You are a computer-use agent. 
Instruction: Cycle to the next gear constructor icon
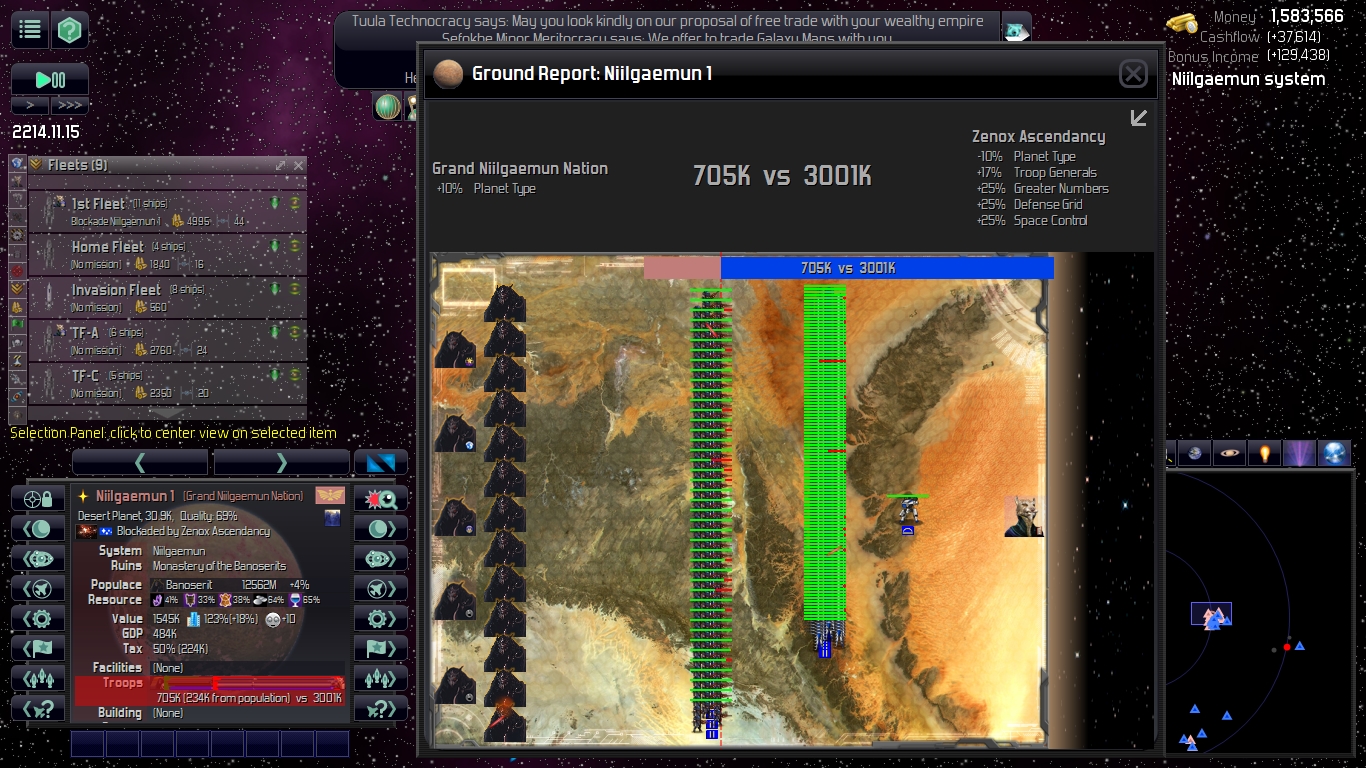click(381, 619)
